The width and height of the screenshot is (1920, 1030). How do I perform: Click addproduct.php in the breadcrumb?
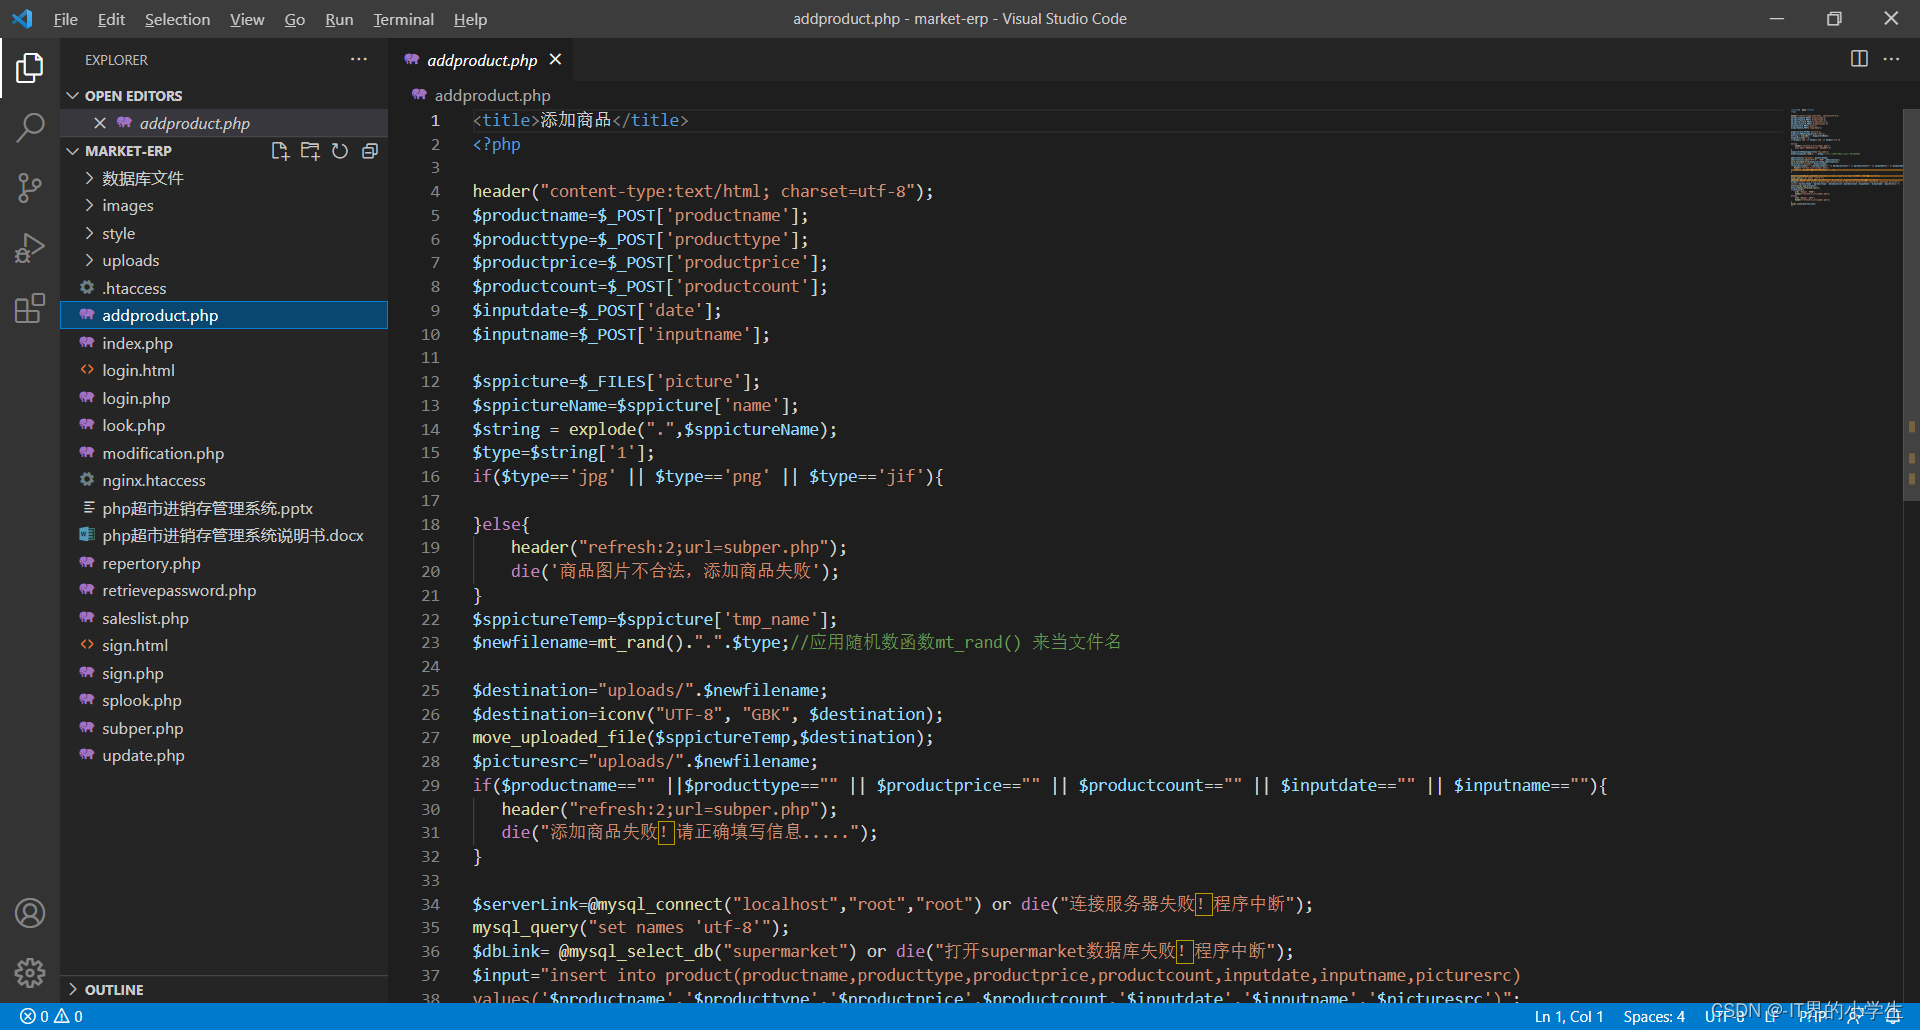(492, 96)
